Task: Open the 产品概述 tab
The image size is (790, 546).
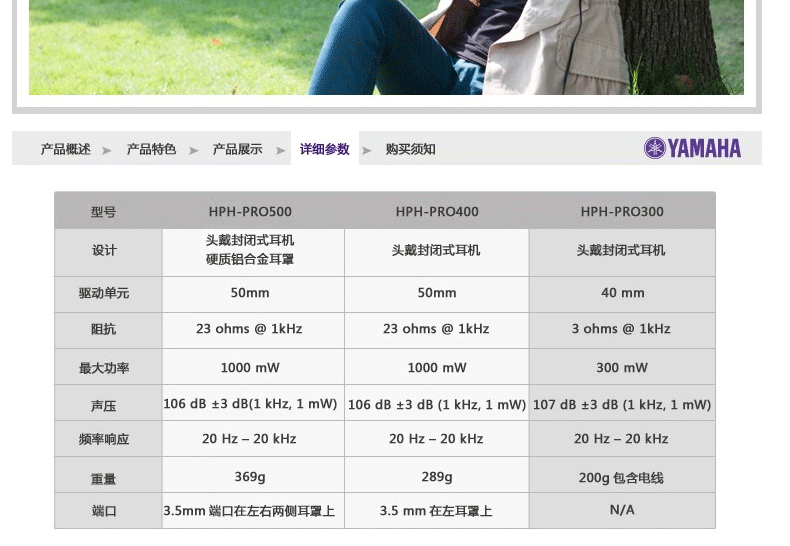Action: [x=65, y=149]
